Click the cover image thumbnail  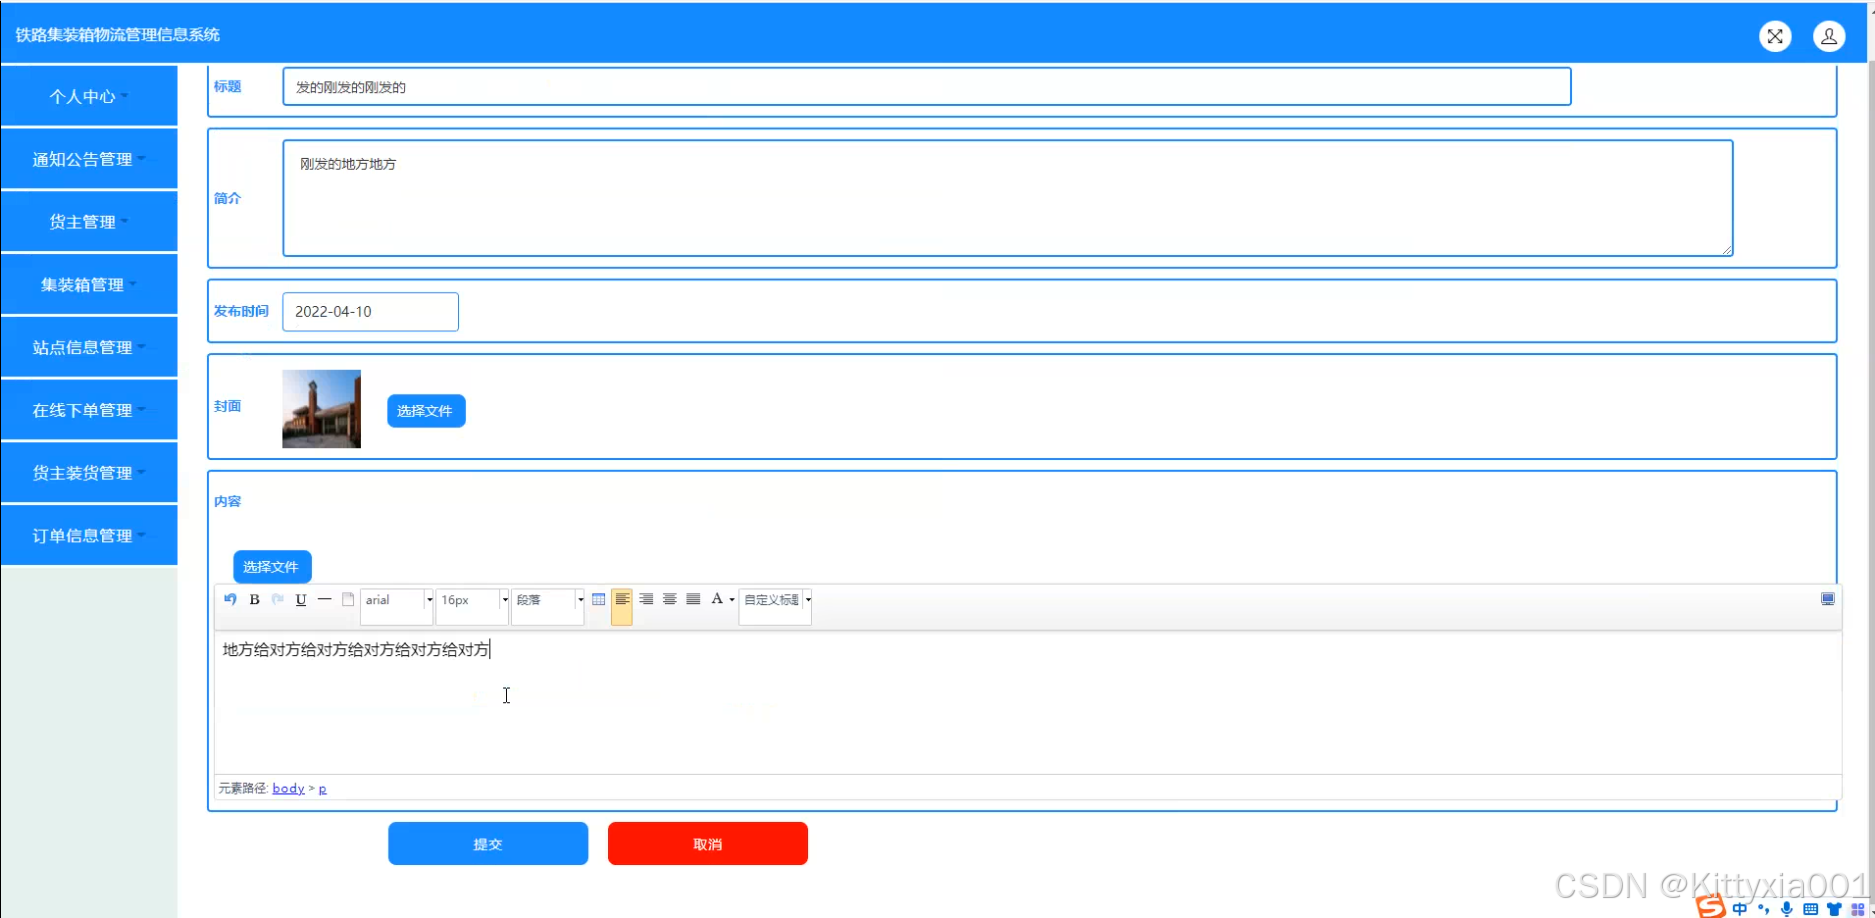click(321, 408)
